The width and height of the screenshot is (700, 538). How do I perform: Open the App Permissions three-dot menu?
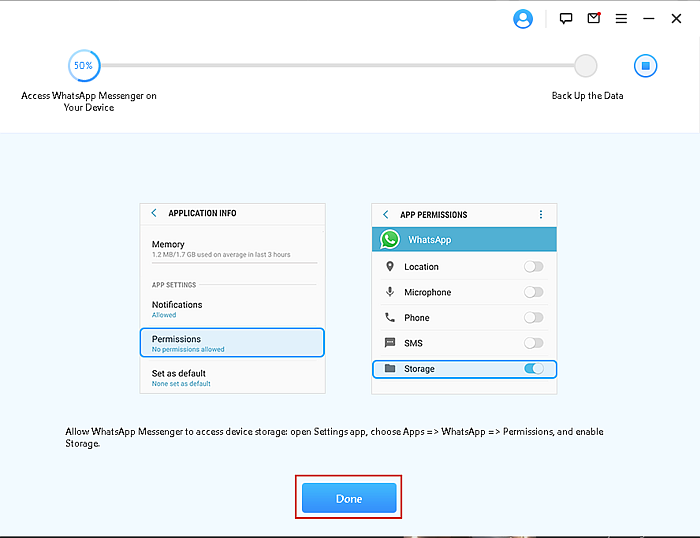point(541,214)
